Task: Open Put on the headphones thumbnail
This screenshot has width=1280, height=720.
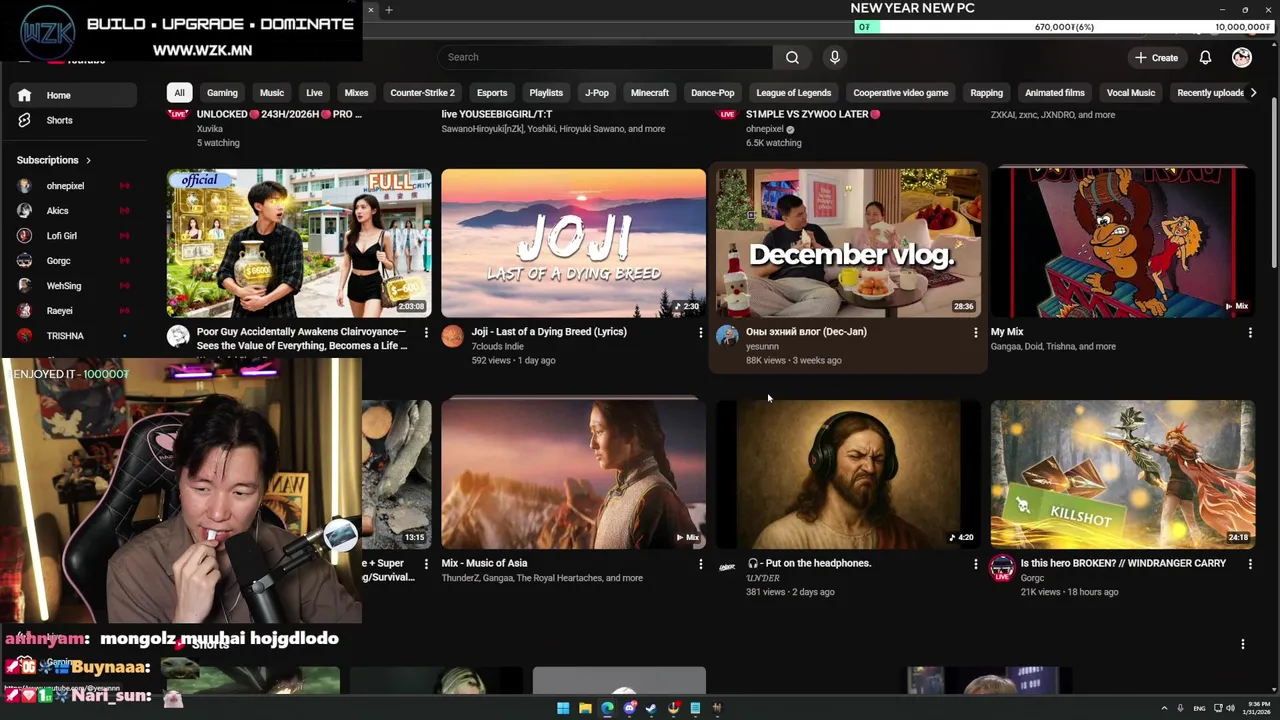Action: pos(848,474)
